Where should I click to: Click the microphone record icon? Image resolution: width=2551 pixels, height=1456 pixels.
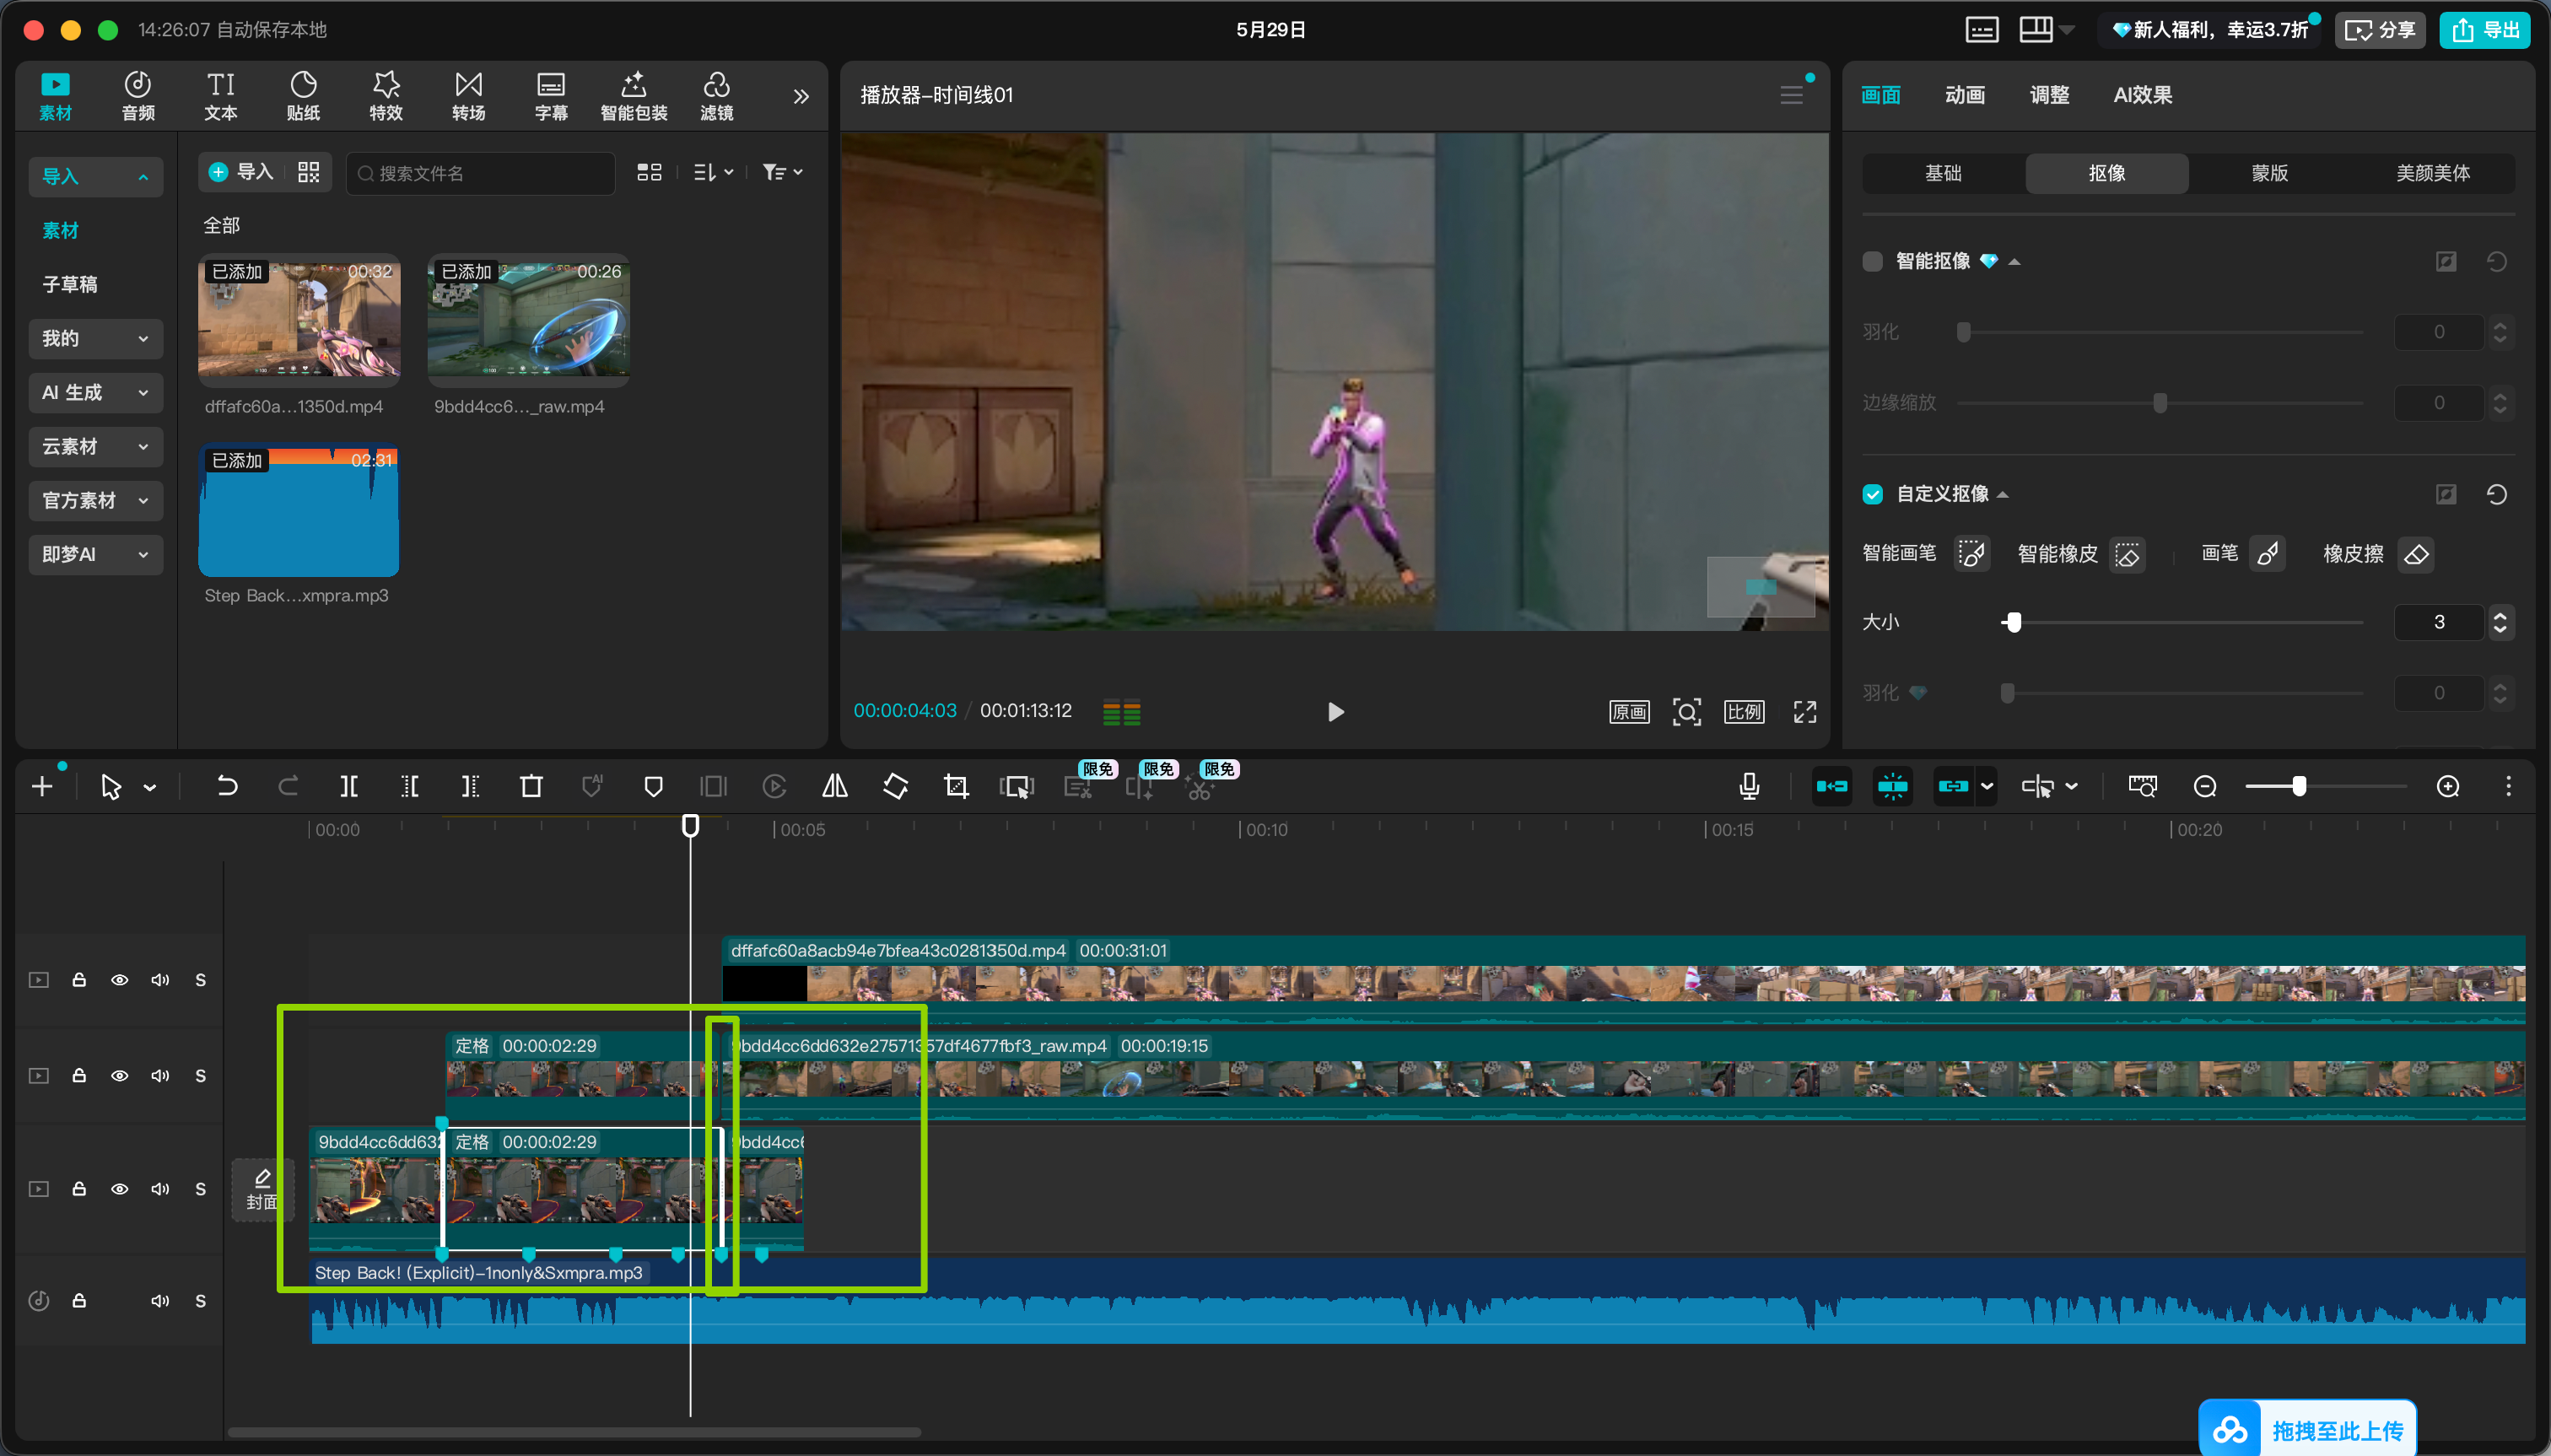[1749, 787]
